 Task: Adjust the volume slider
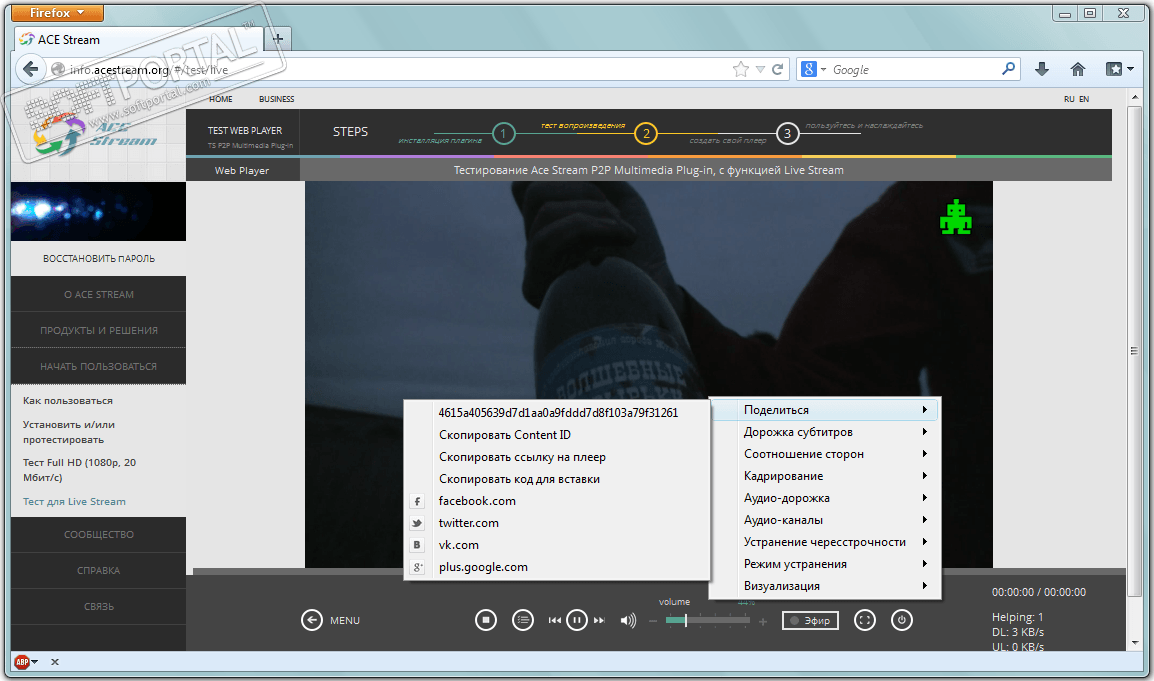tap(708, 621)
